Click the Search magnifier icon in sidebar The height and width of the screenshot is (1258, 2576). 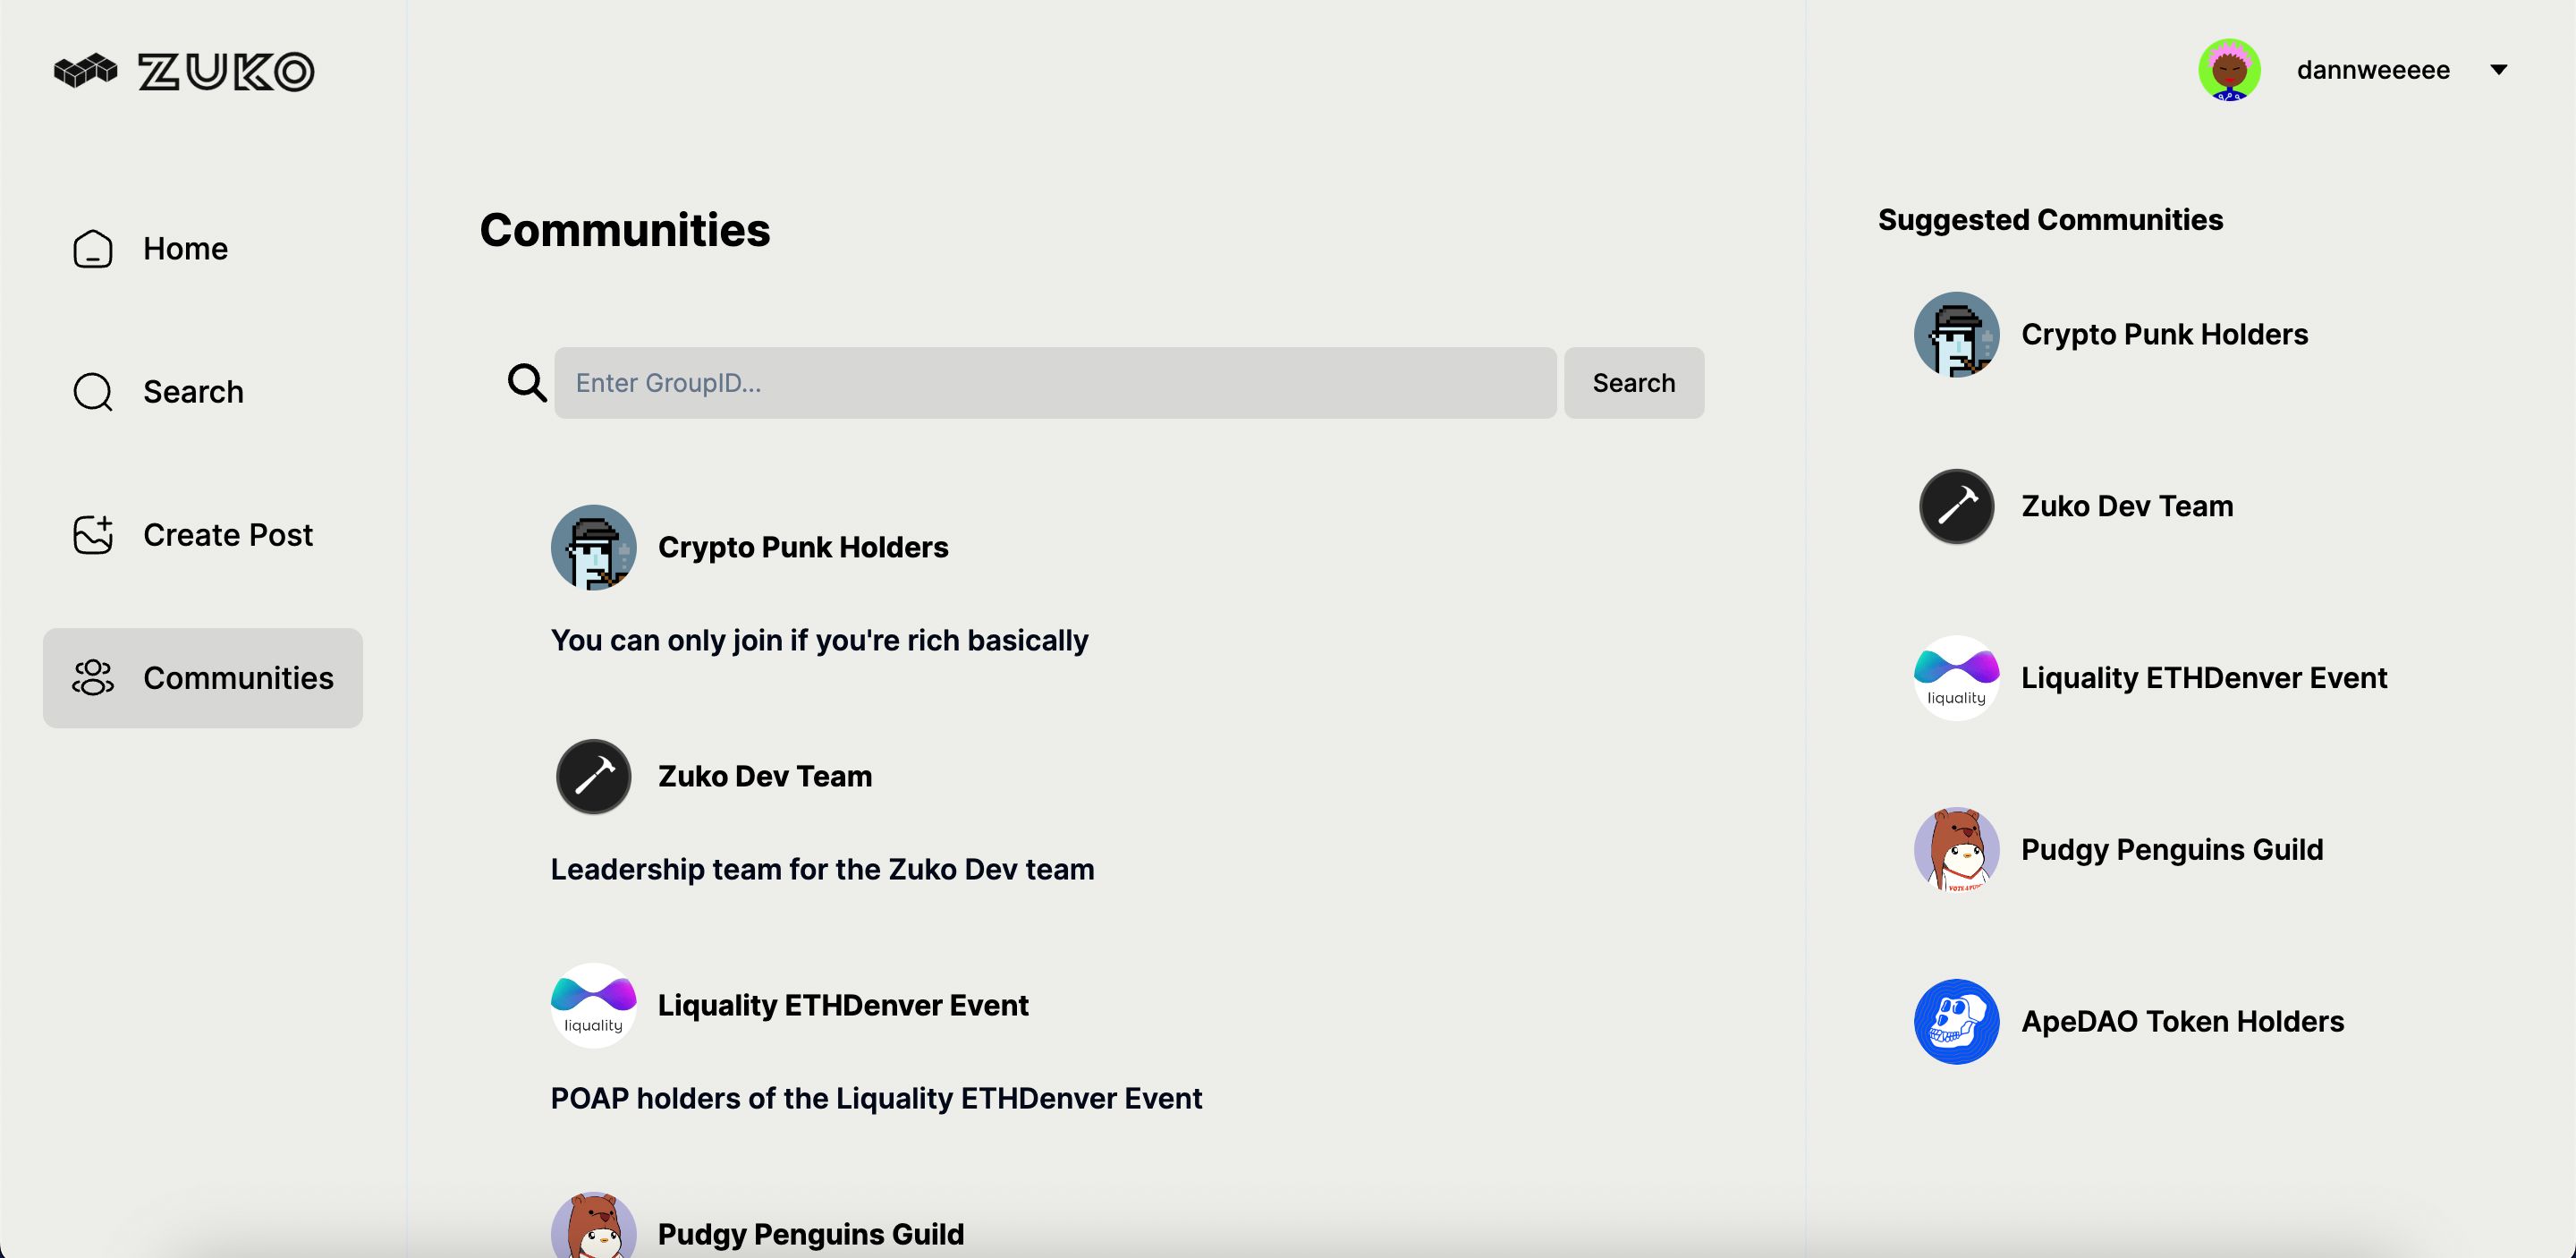click(93, 392)
